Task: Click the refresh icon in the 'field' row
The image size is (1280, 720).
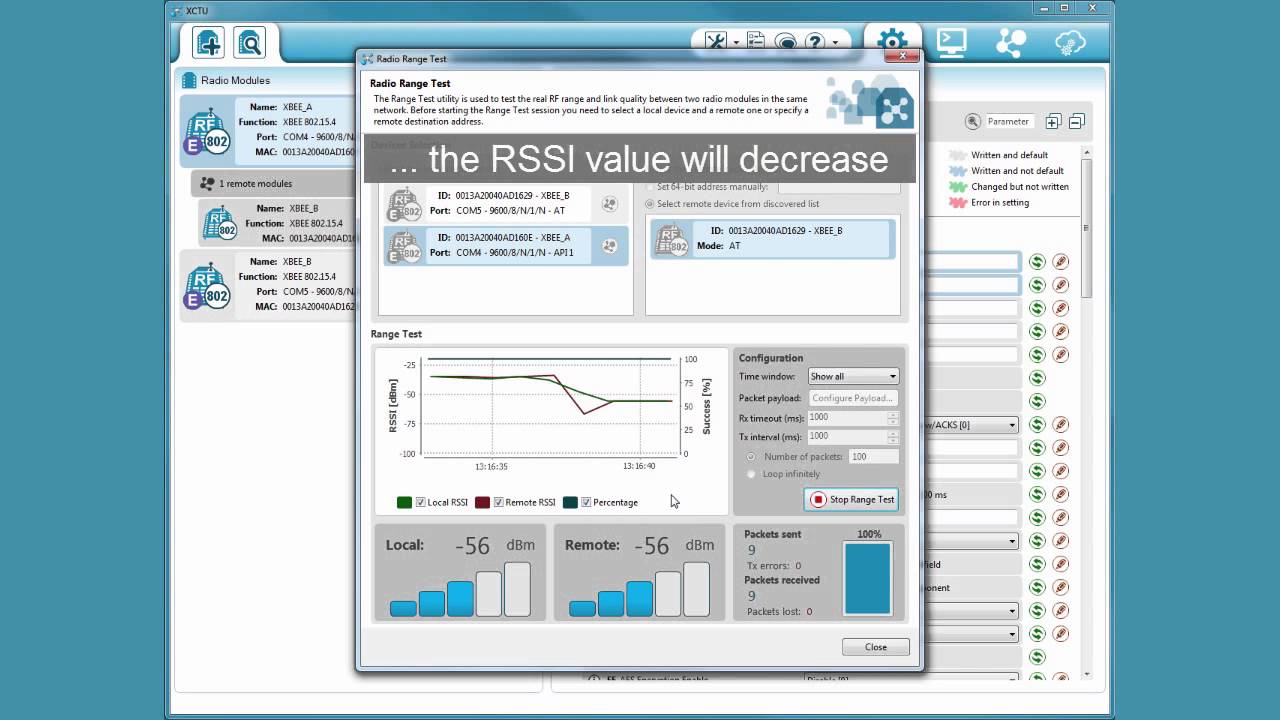Action: point(1037,564)
